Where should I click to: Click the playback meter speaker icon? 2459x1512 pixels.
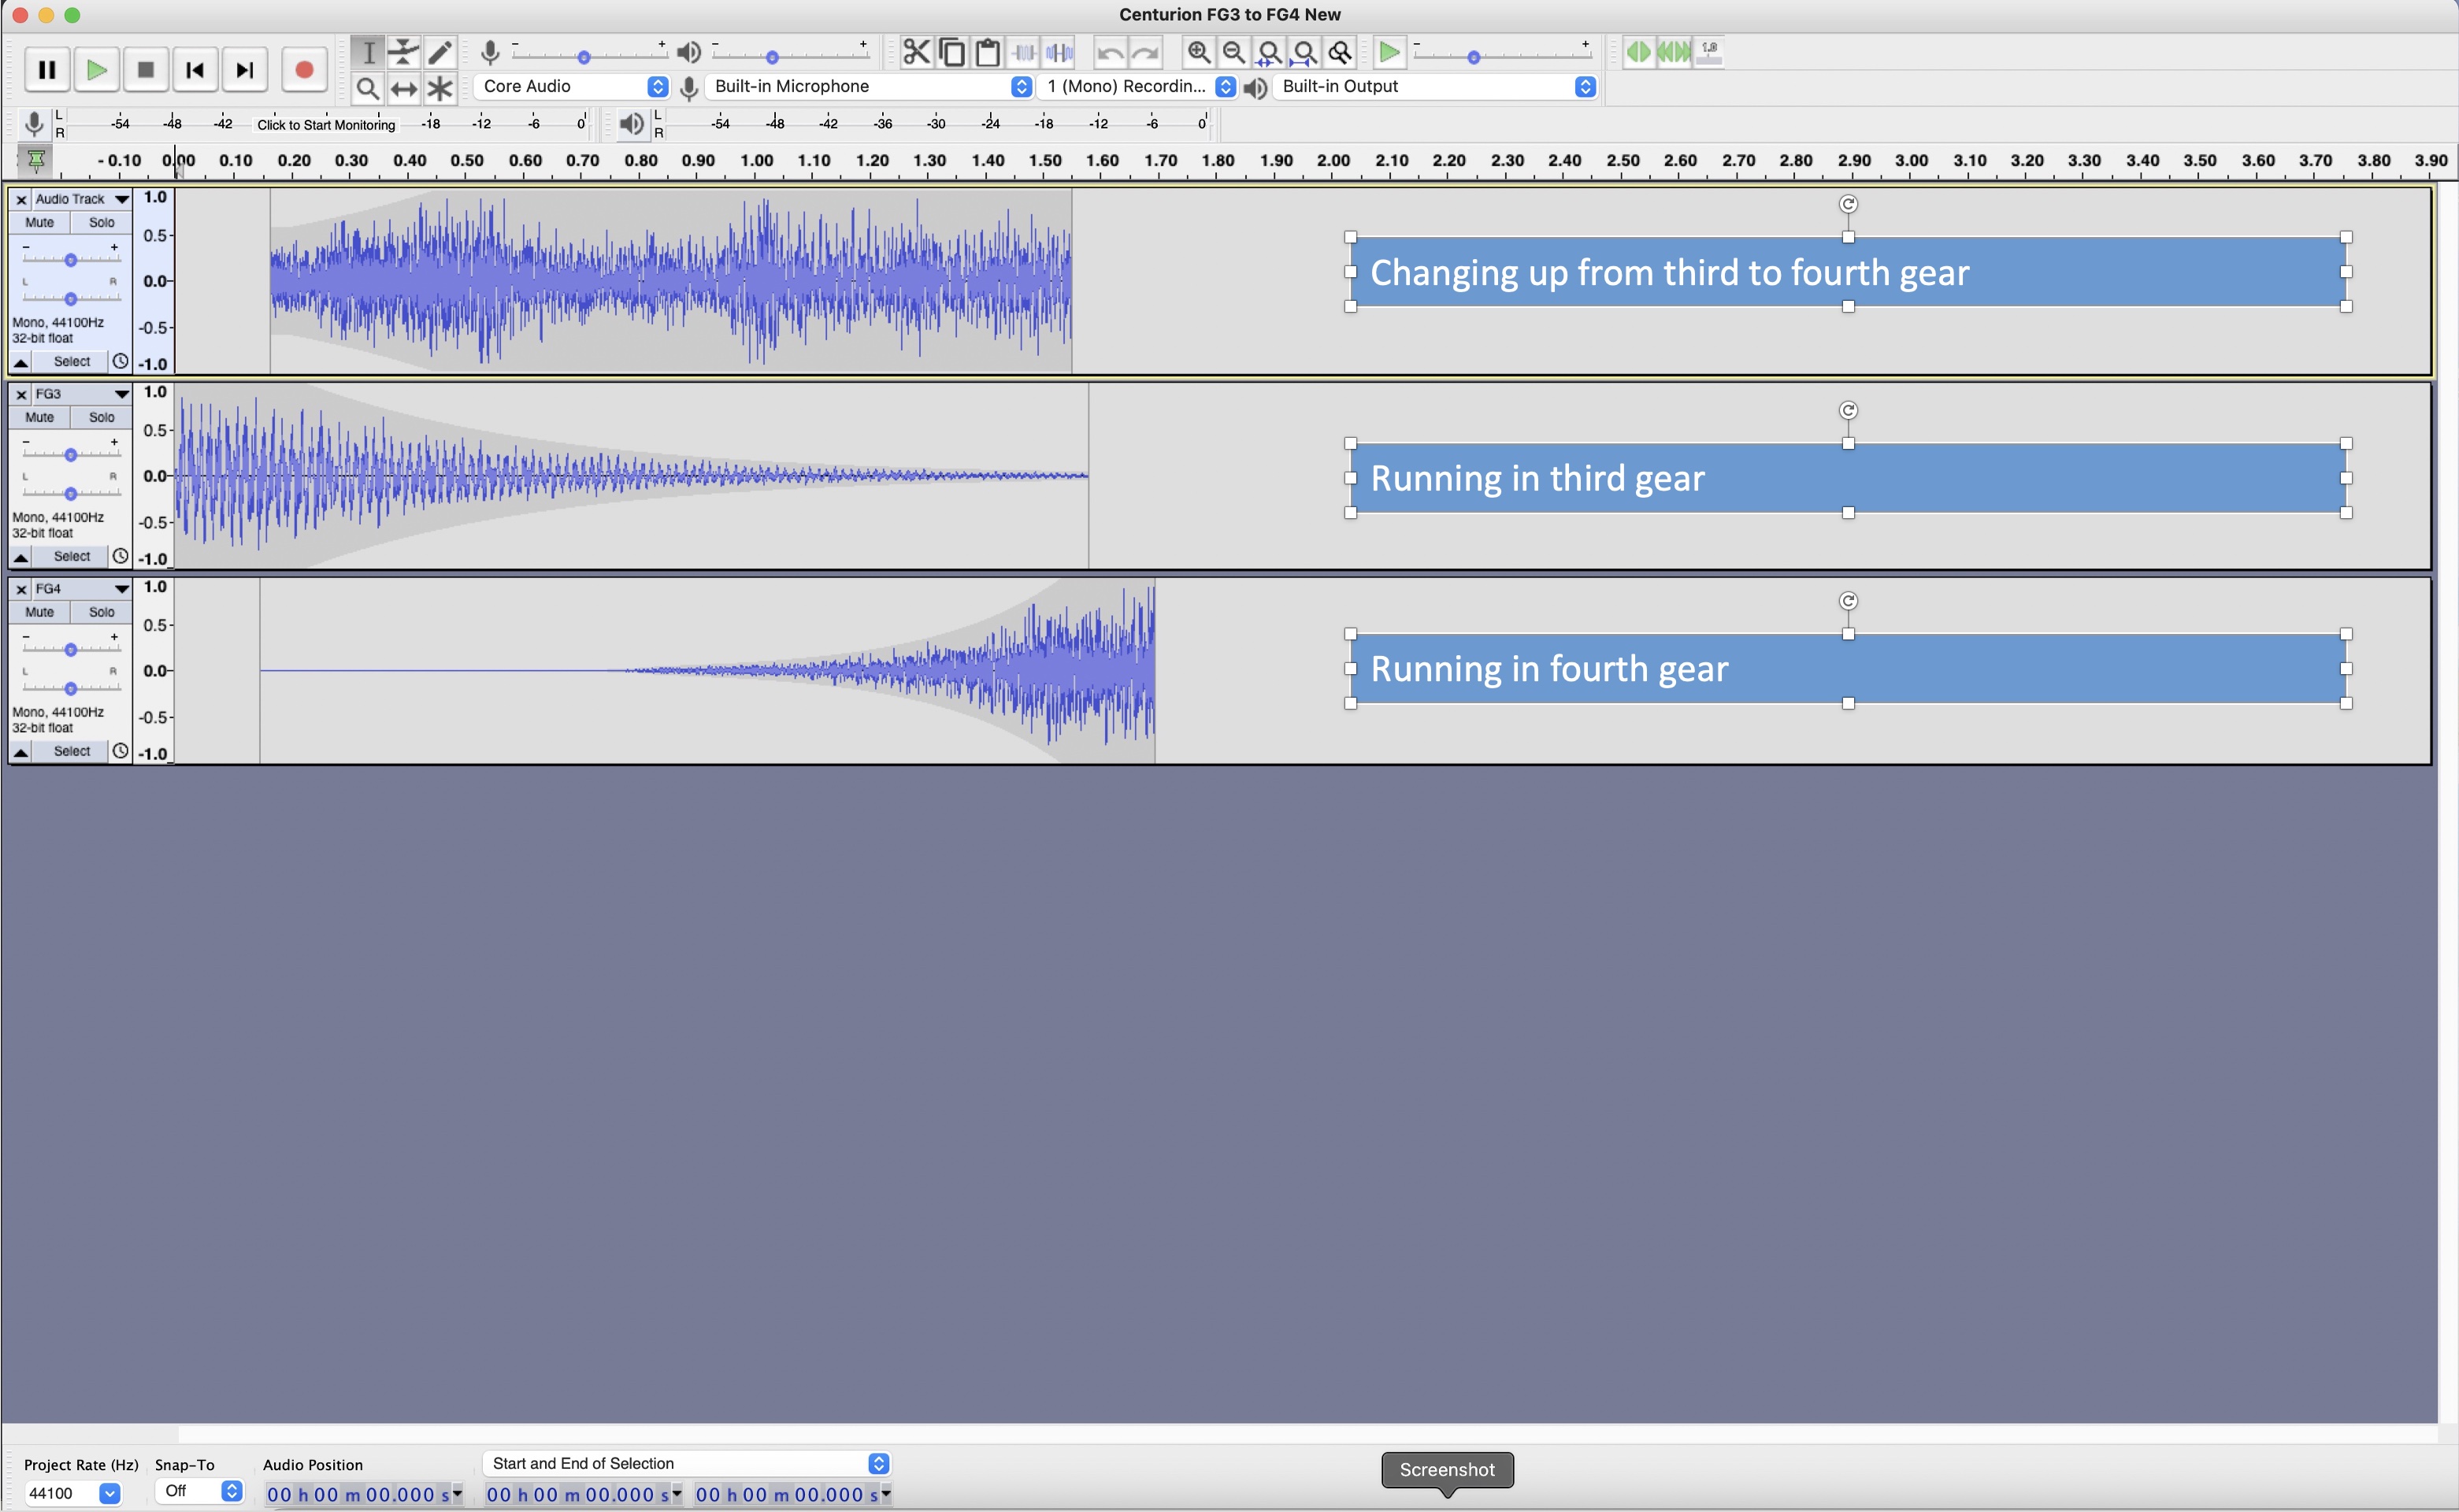tap(630, 124)
